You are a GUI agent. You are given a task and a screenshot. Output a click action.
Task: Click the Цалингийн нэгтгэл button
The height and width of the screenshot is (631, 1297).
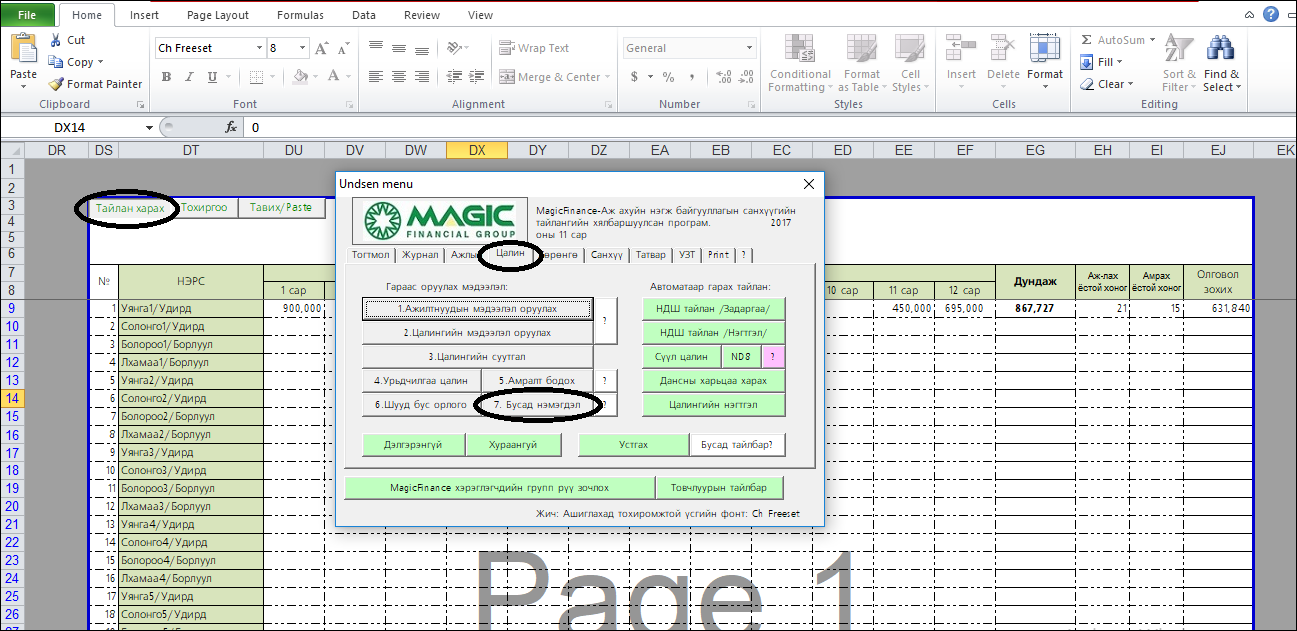713,405
